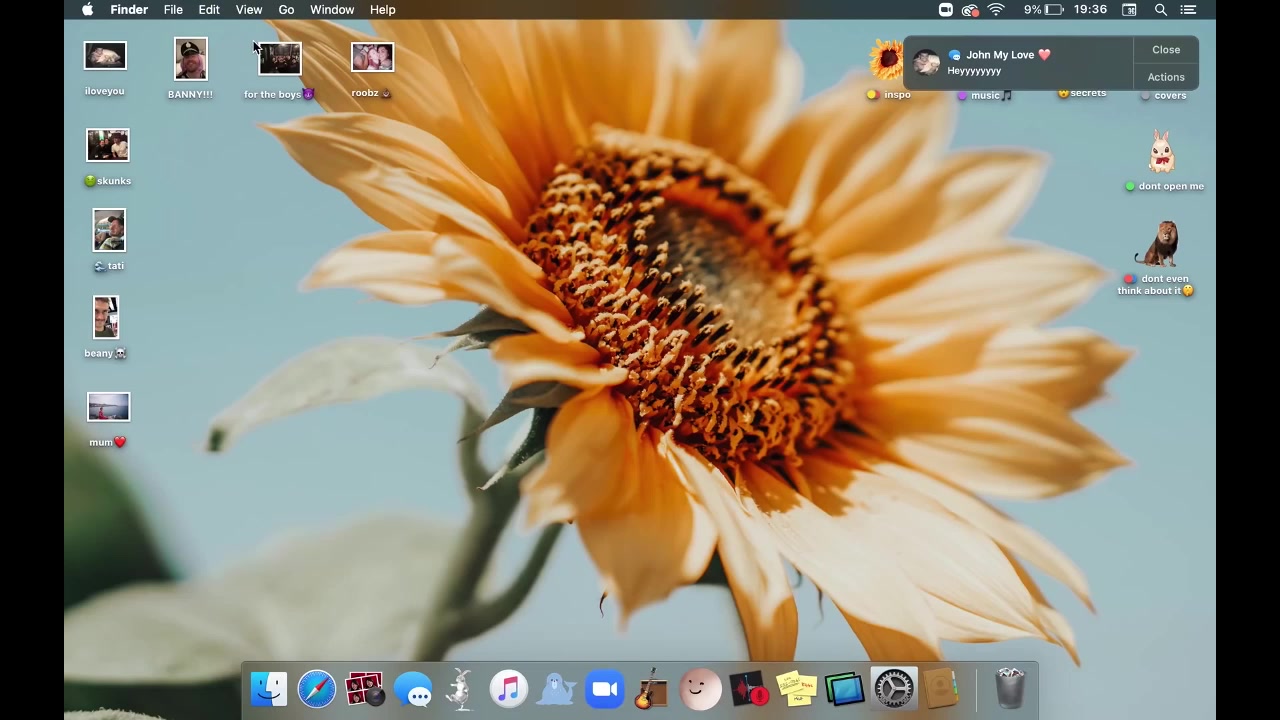Click the calendar-style menu bar icon
Viewport: 1280px width, 720px height.
pyautogui.click(x=1129, y=9)
